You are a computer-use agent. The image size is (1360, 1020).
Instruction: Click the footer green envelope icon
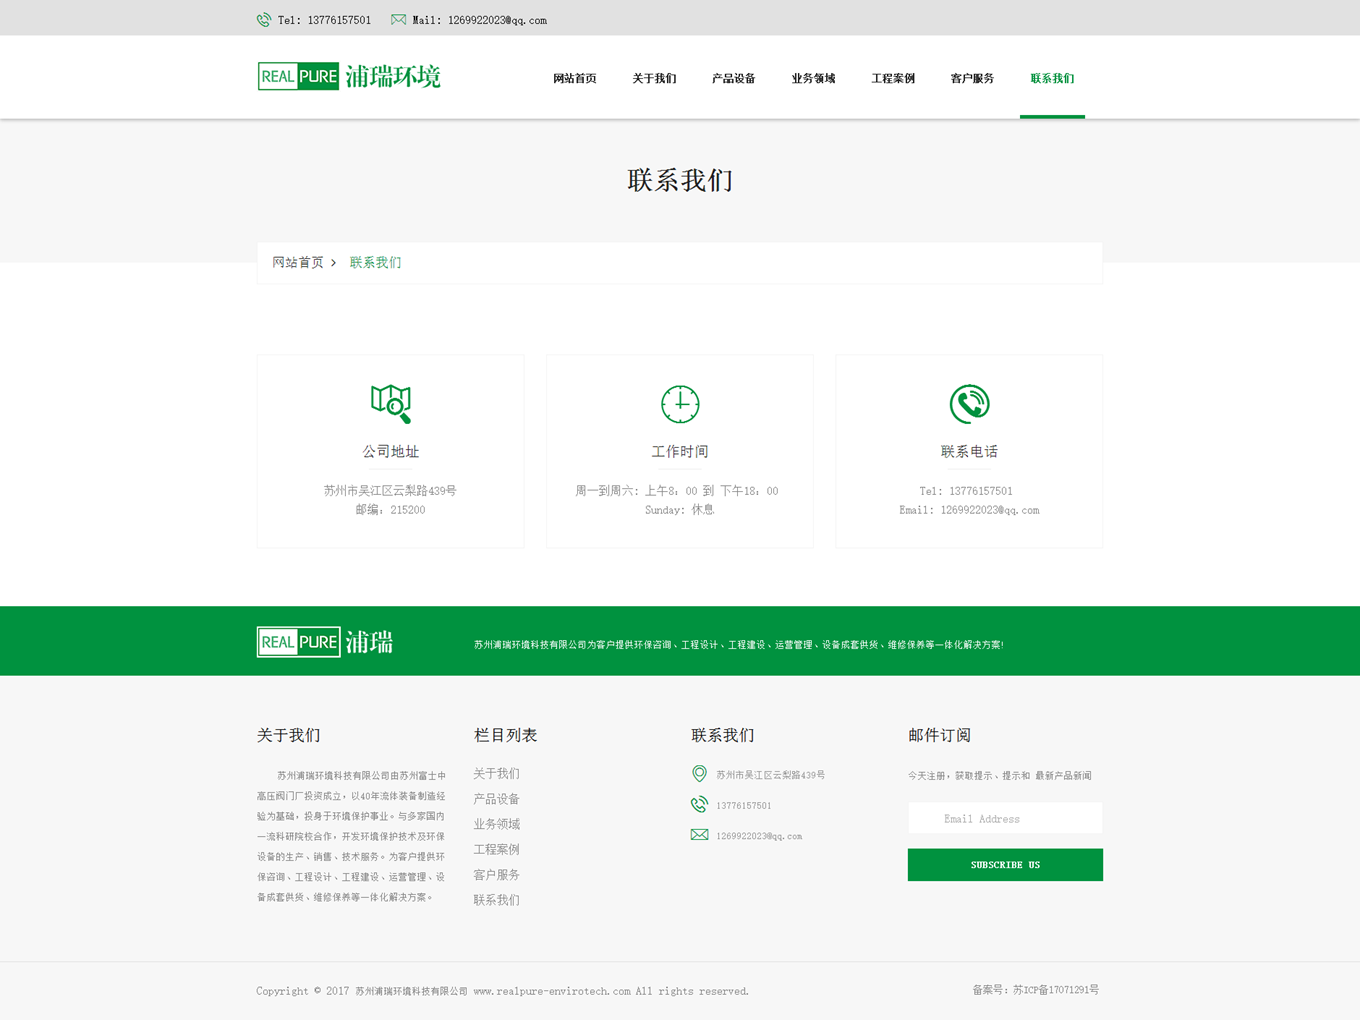point(699,835)
